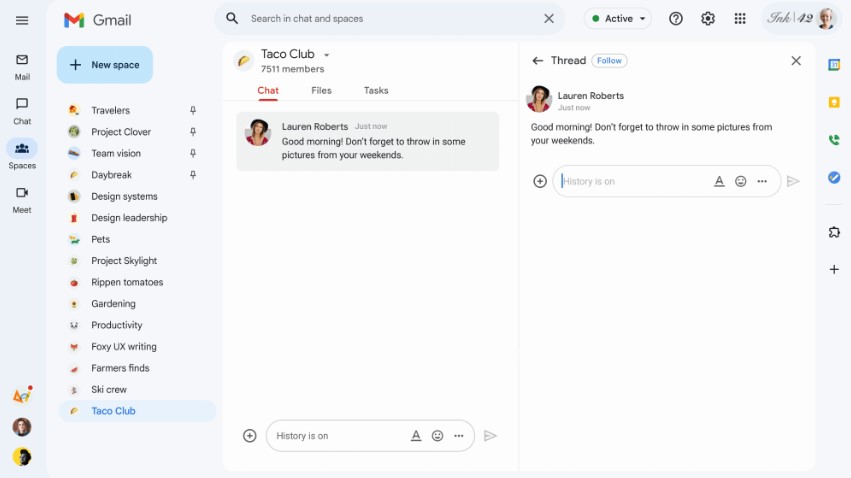Select Spaces in the left rail
The height and width of the screenshot is (478, 851).
(22, 155)
